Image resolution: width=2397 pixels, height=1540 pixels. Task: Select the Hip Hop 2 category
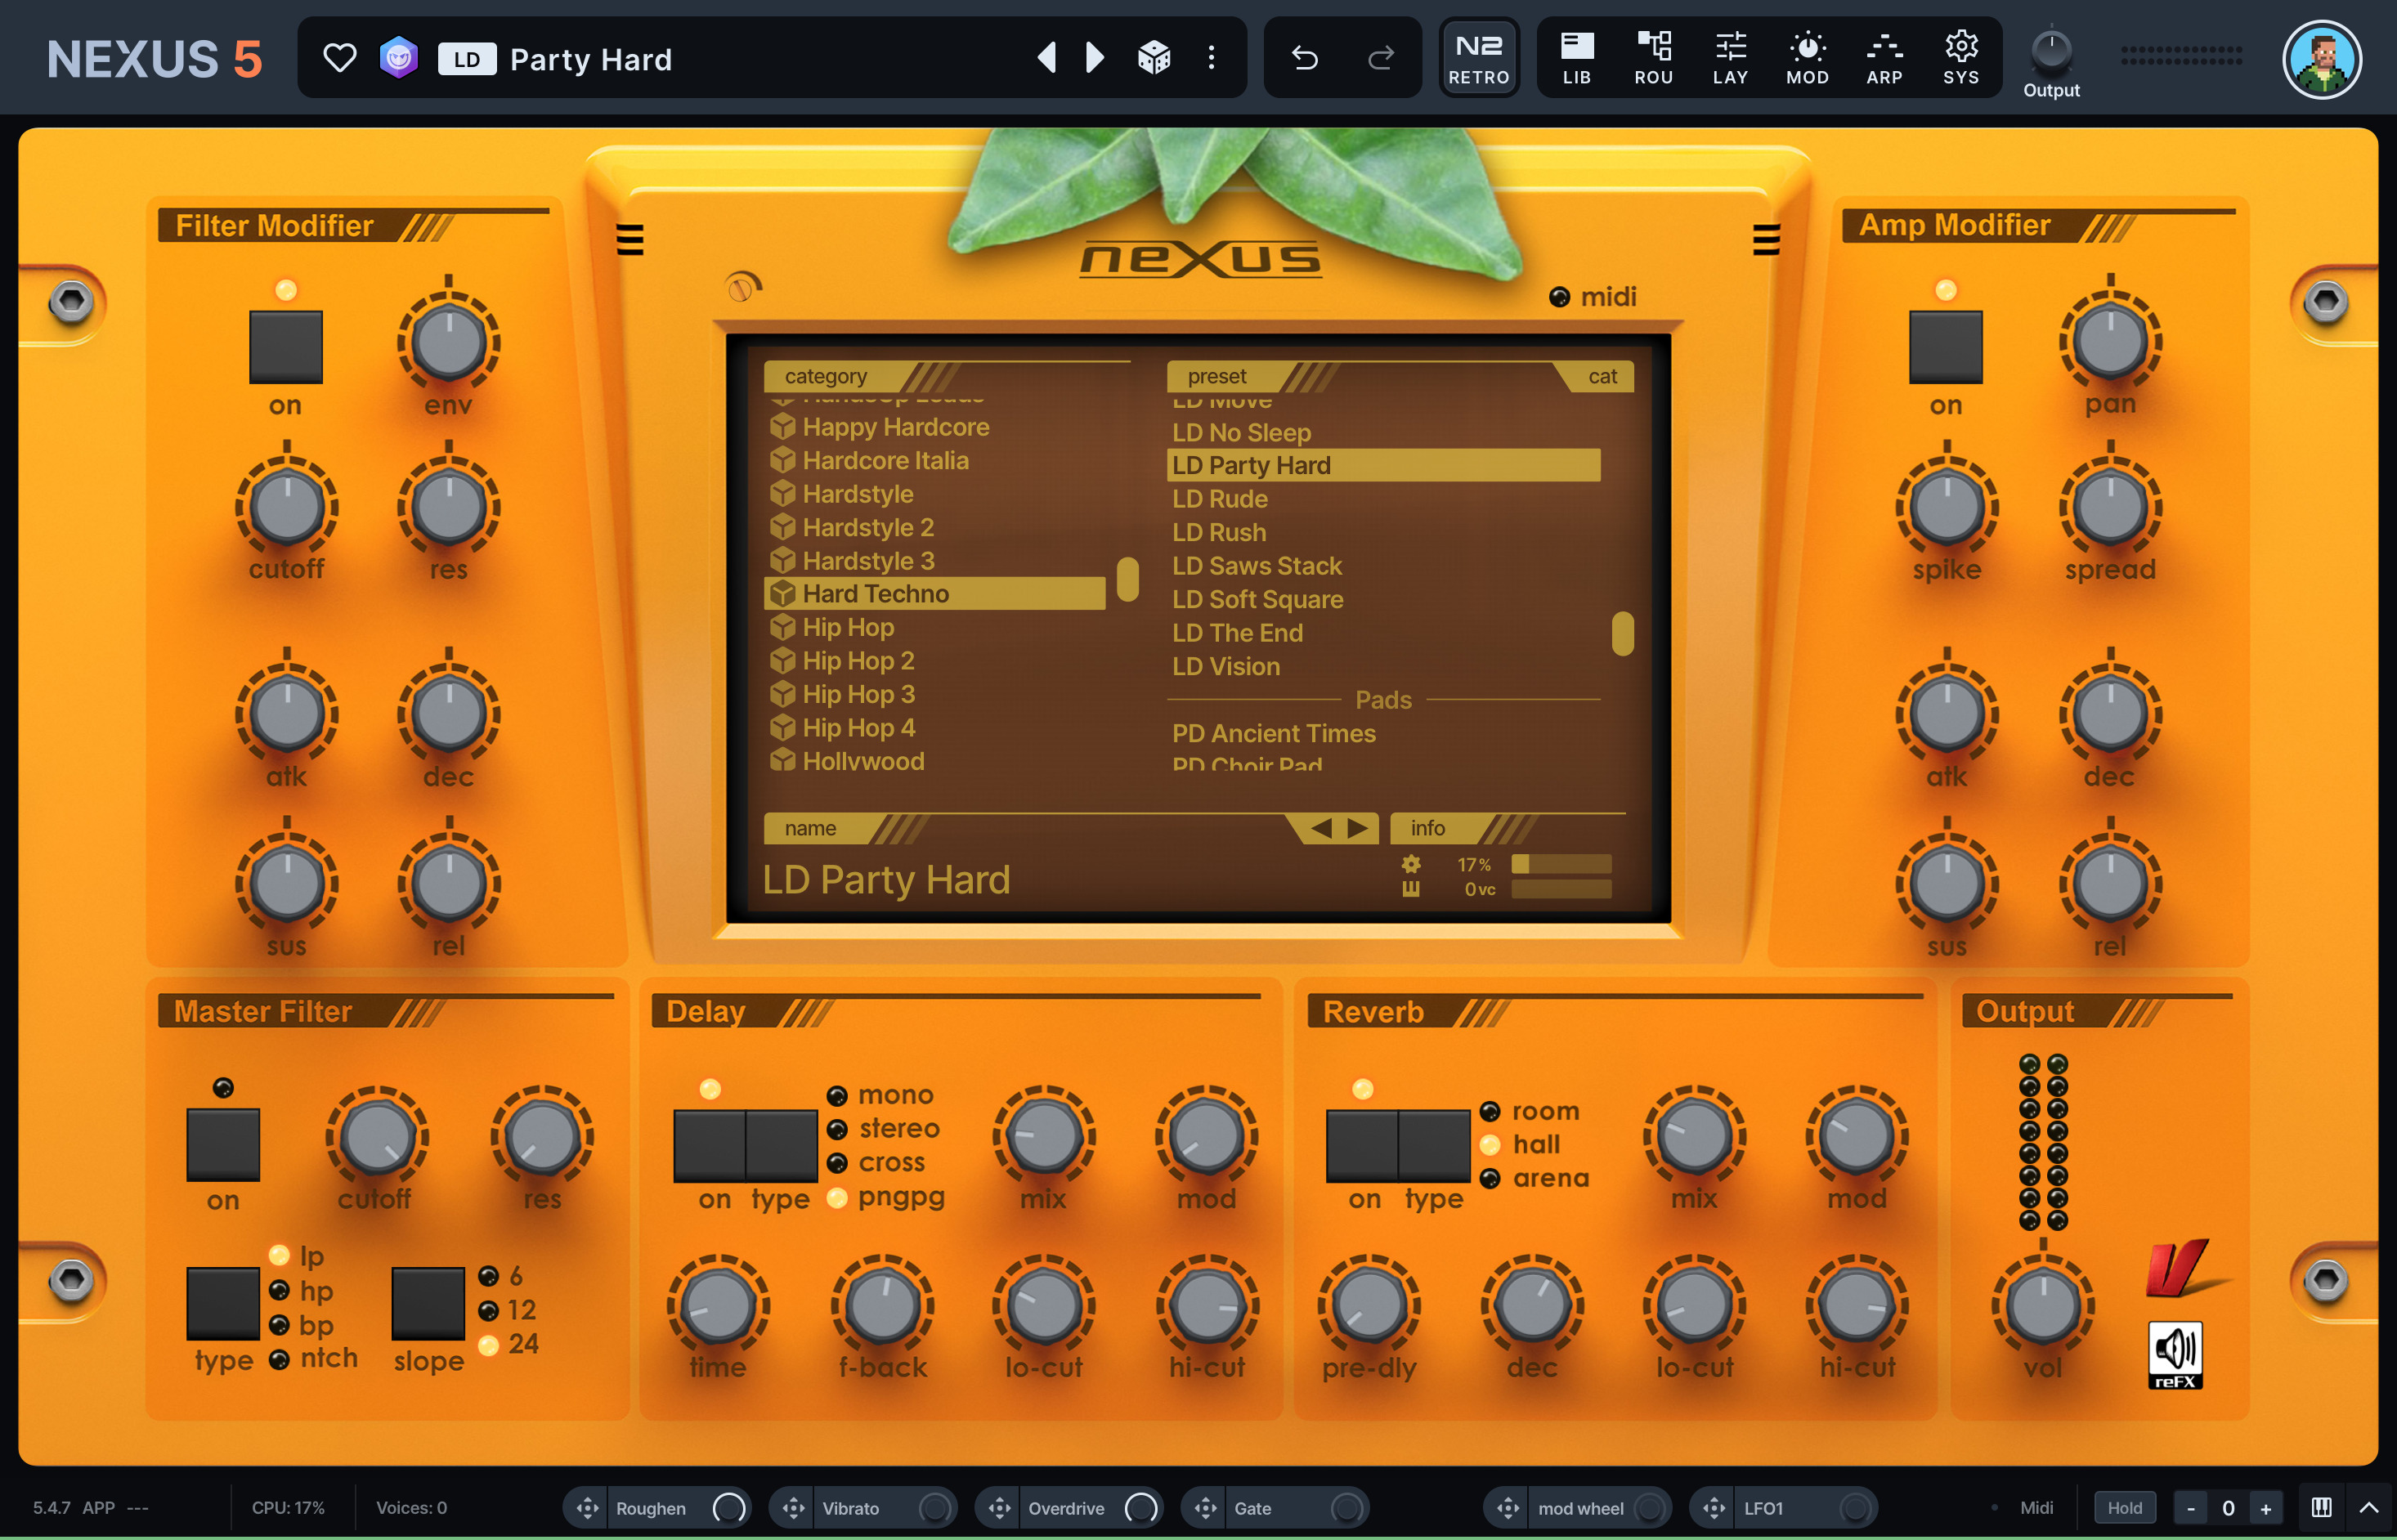click(858, 661)
